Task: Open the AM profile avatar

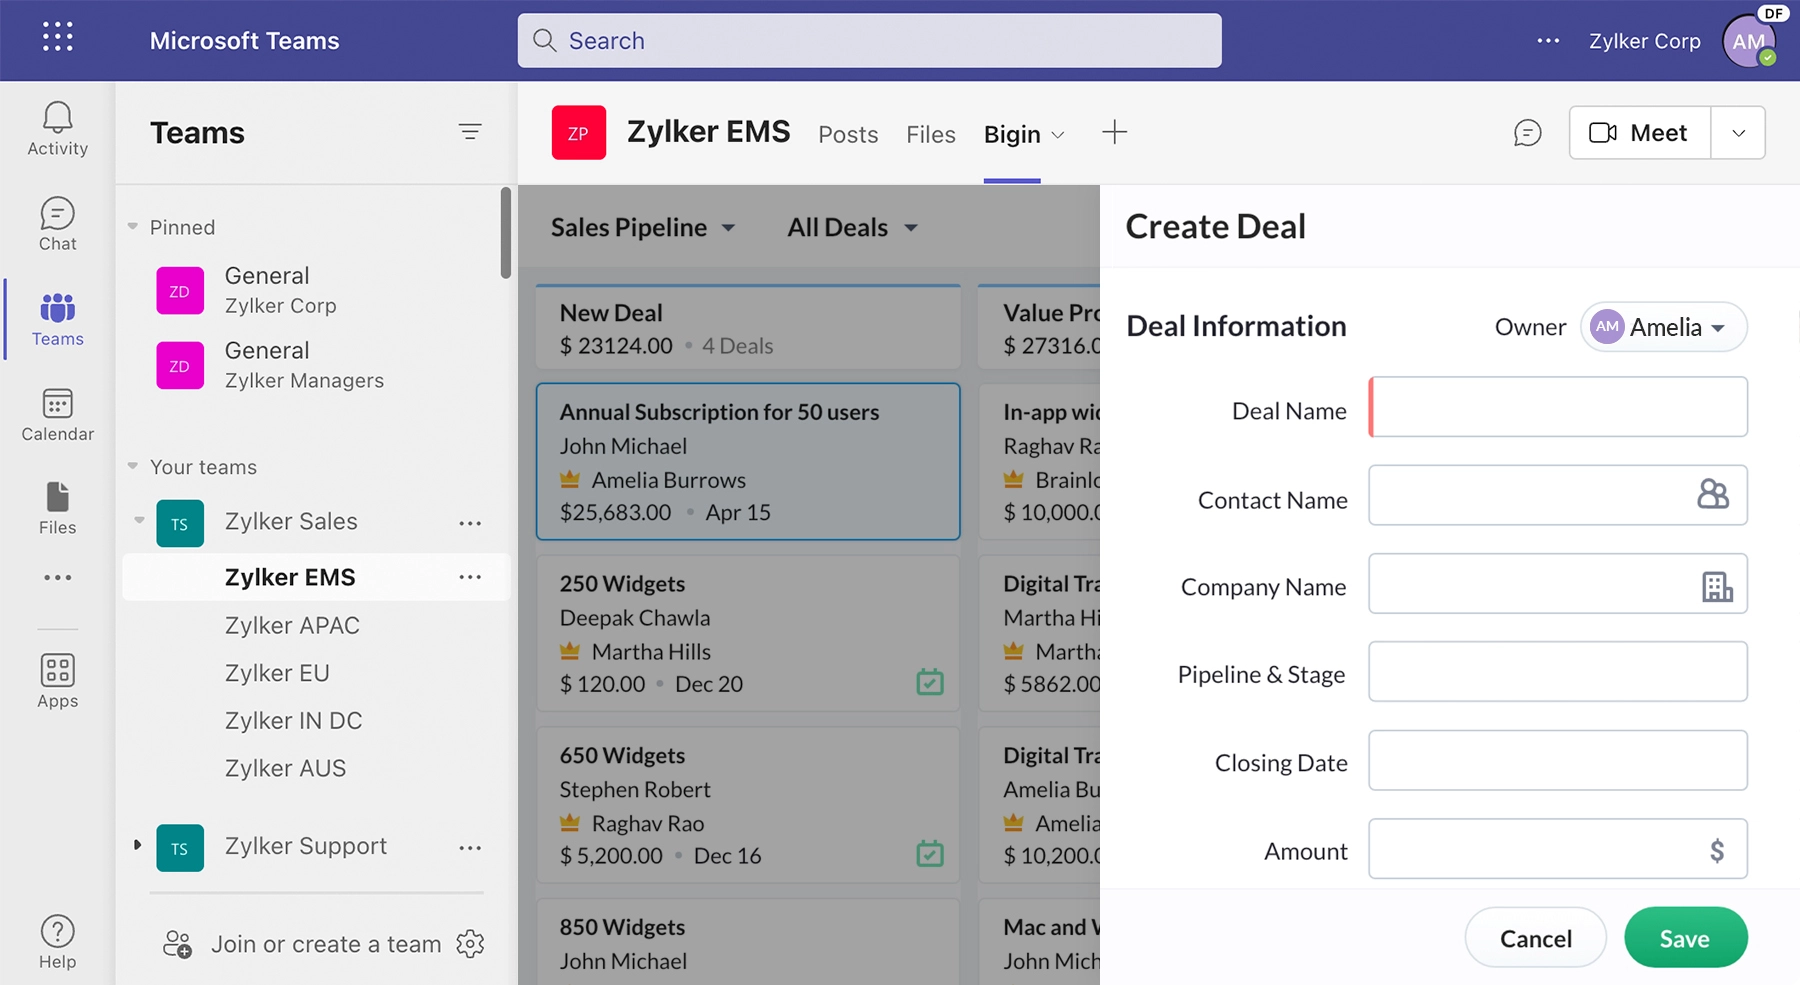Action: [x=1748, y=42]
